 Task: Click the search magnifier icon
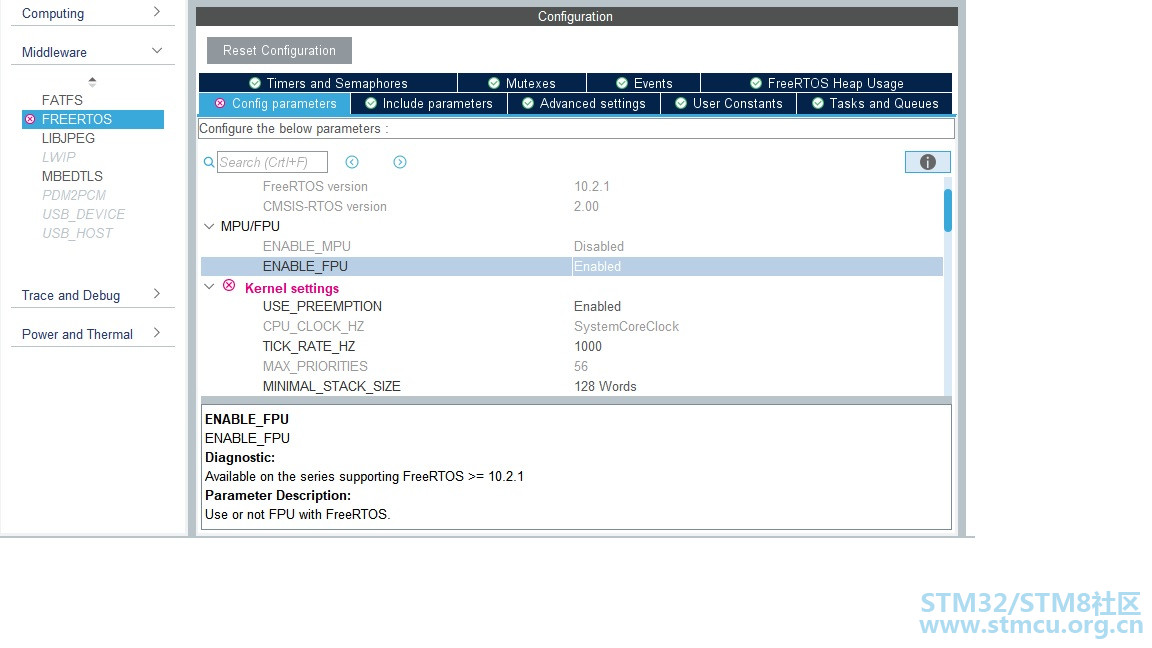[209, 162]
